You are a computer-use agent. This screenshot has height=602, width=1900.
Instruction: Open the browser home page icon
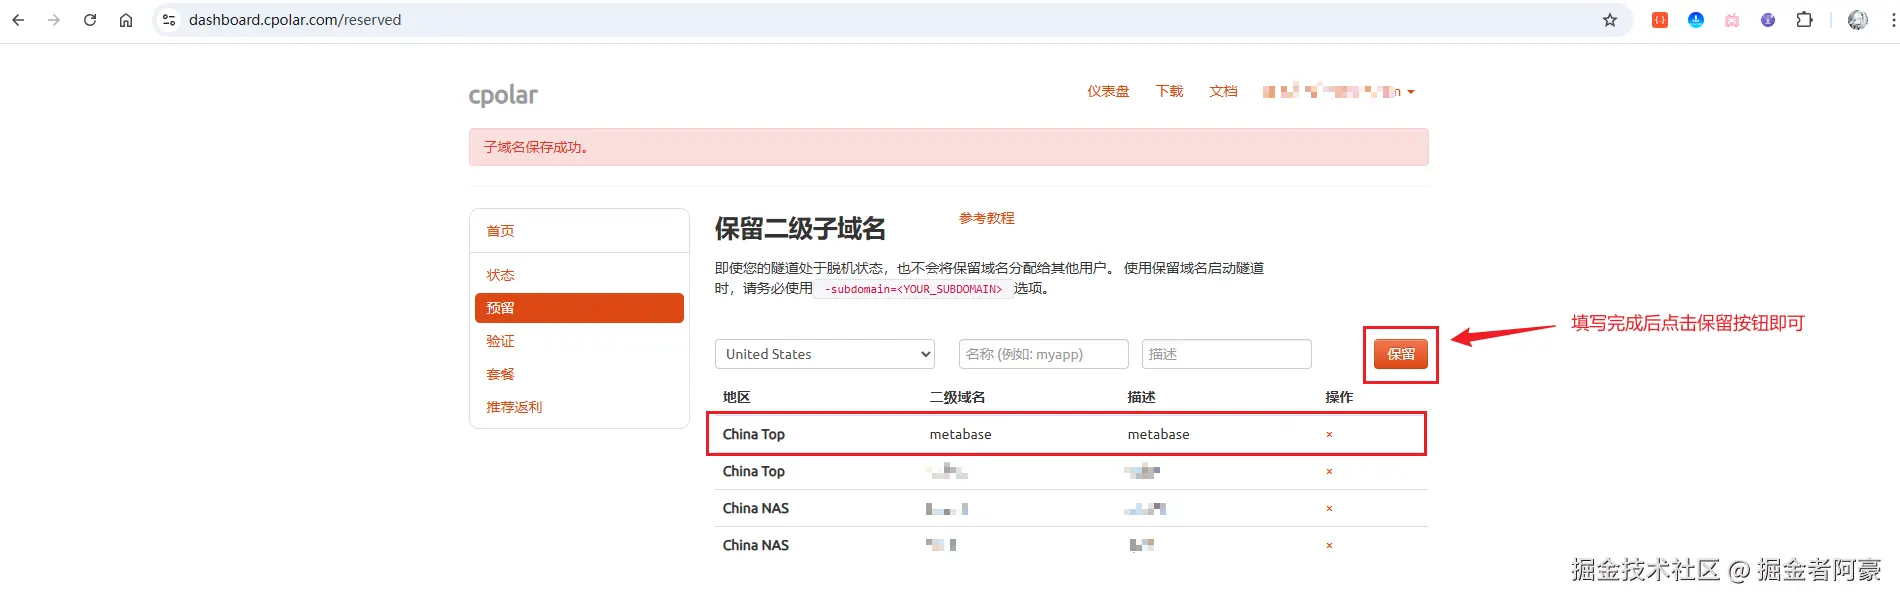pyautogui.click(x=126, y=20)
